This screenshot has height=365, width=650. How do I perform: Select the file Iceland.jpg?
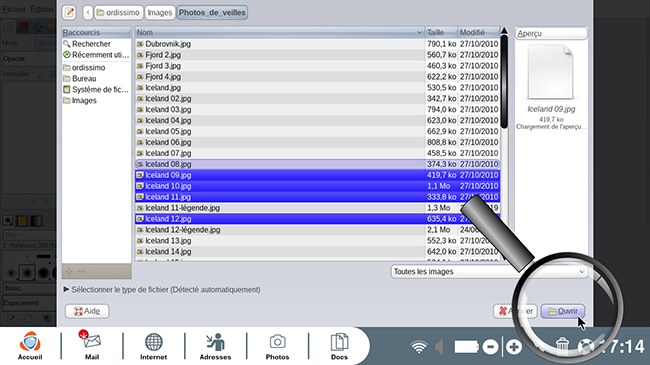click(318, 88)
